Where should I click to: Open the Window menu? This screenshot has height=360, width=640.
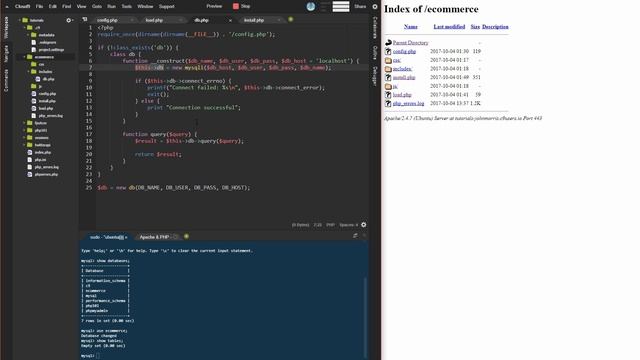pyautogui.click(x=145, y=7)
